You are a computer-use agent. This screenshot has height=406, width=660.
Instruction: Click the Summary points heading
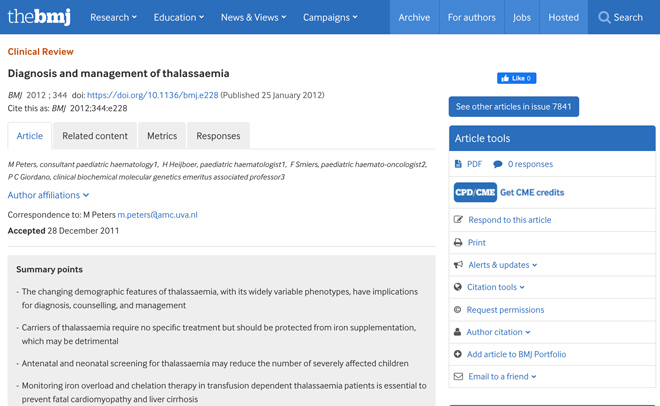[49, 269]
